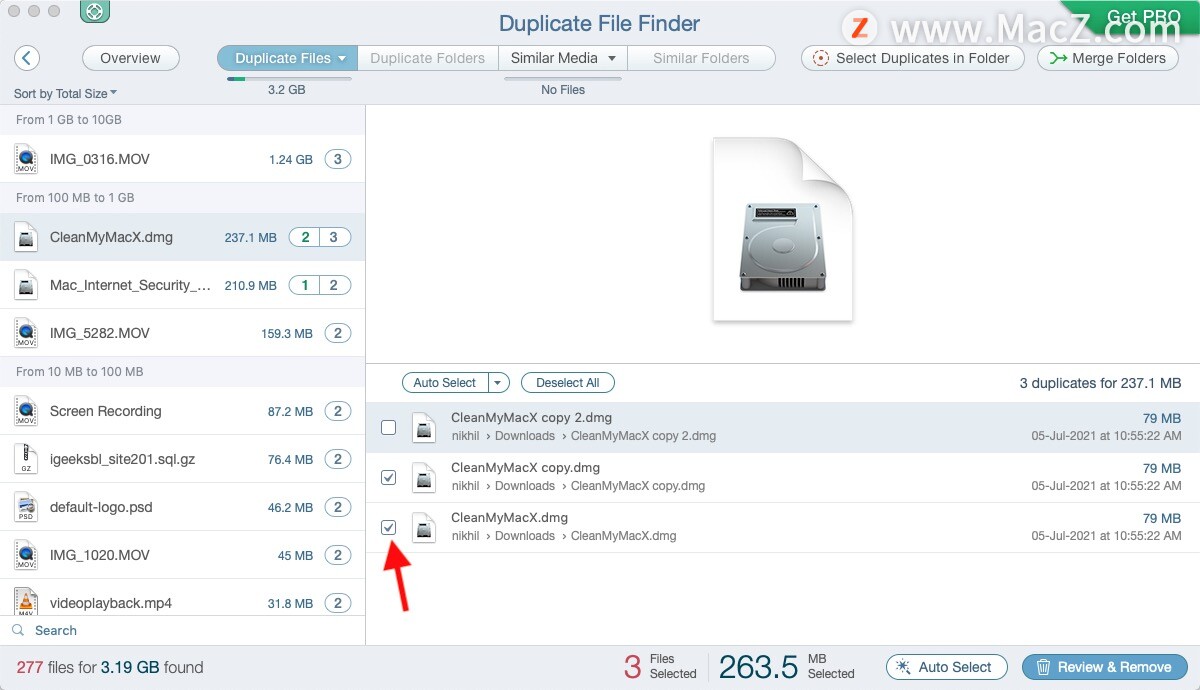Uncheck the CleanMyMacX.dmg checkbox
The width and height of the screenshot is (1200, 690).
(x=389, y=527)
